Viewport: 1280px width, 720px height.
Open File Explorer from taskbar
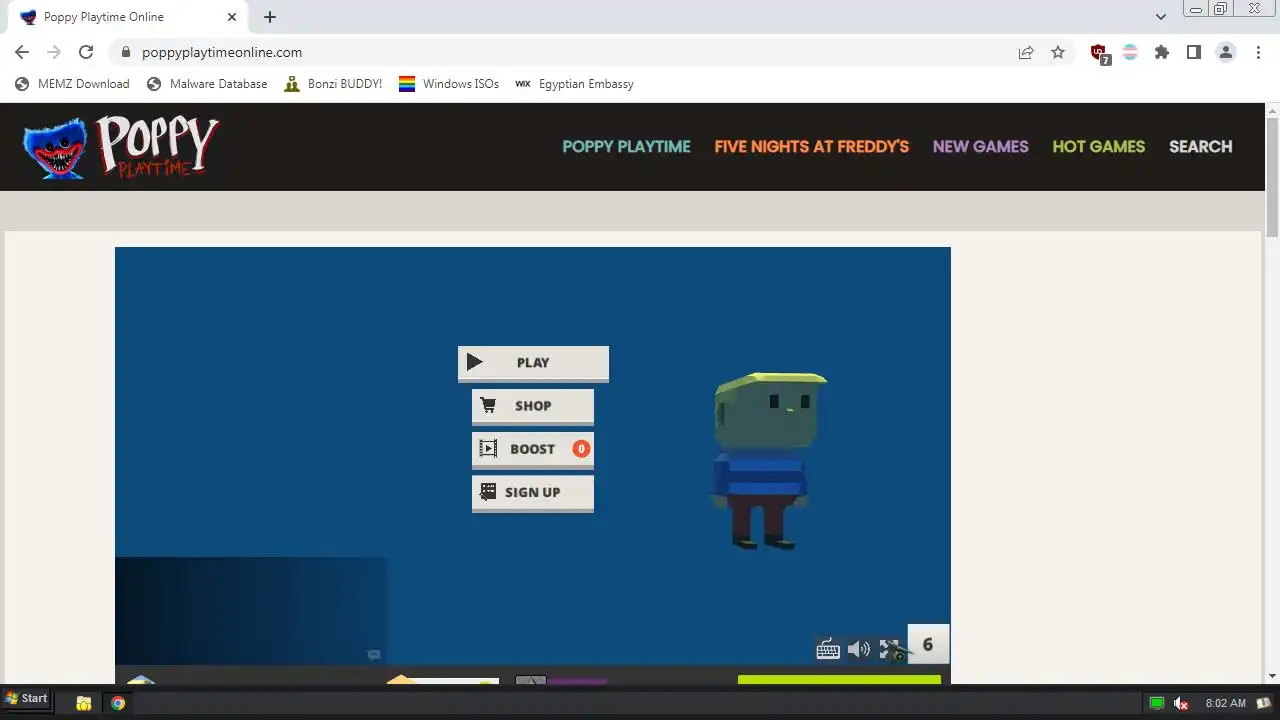[x=84, y=703]
